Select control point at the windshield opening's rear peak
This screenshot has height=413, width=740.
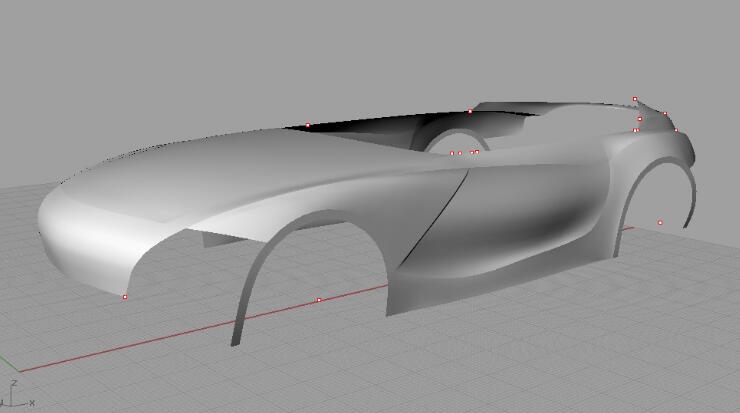pos(470,112)
